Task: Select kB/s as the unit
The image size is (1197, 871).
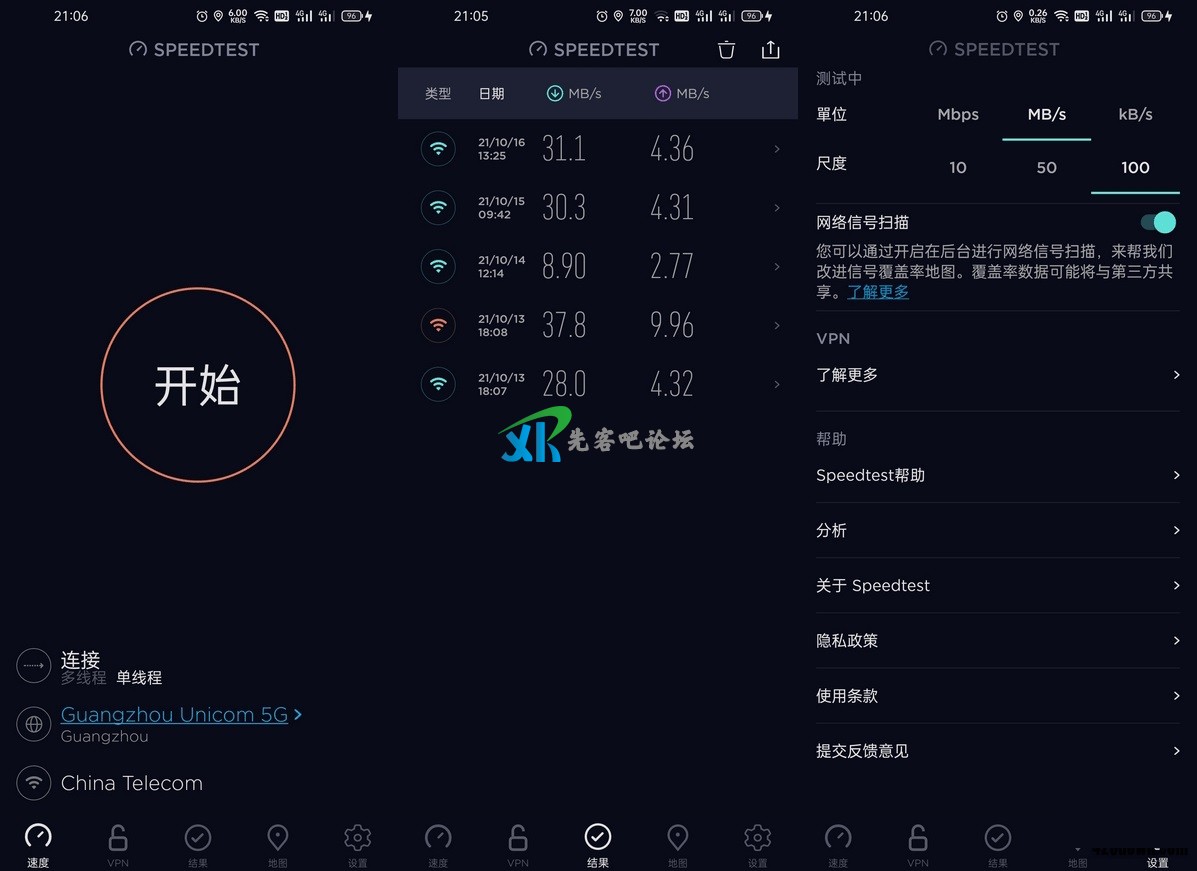Action: pyautogui.click(x=1135, y=115)
